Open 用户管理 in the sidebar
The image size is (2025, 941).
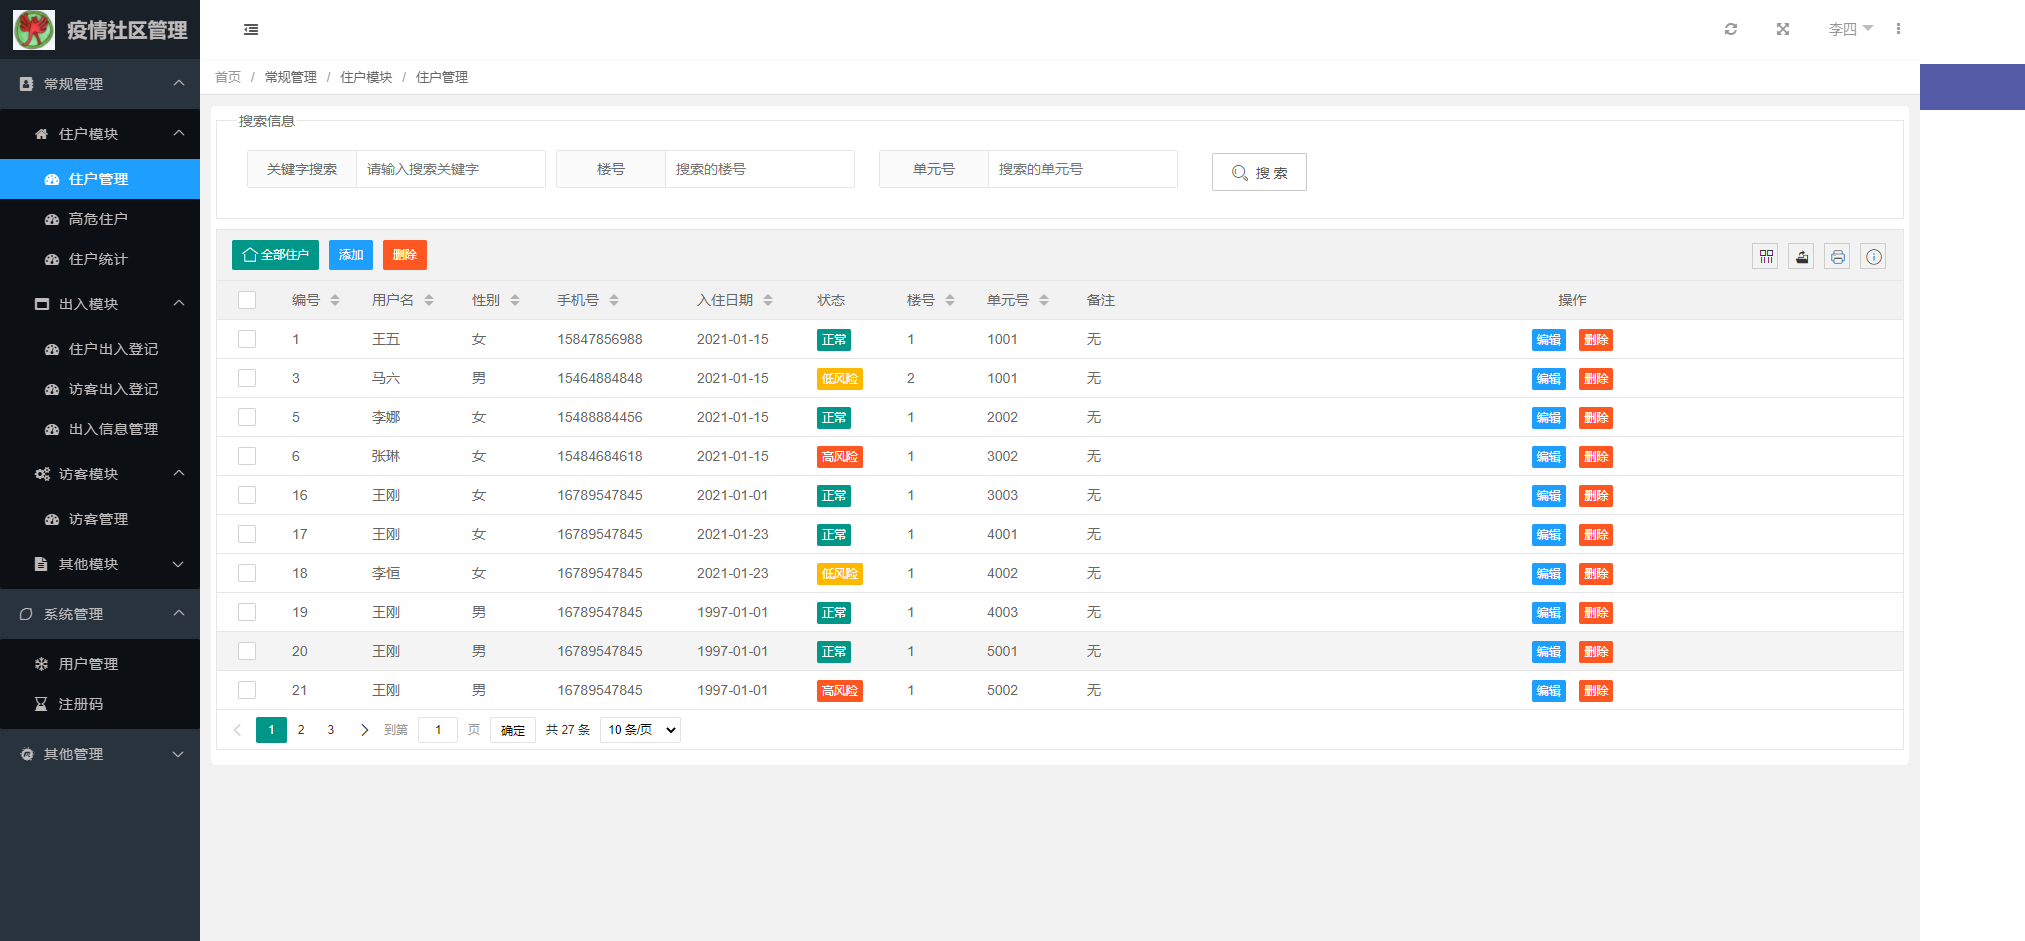(100, 664)
